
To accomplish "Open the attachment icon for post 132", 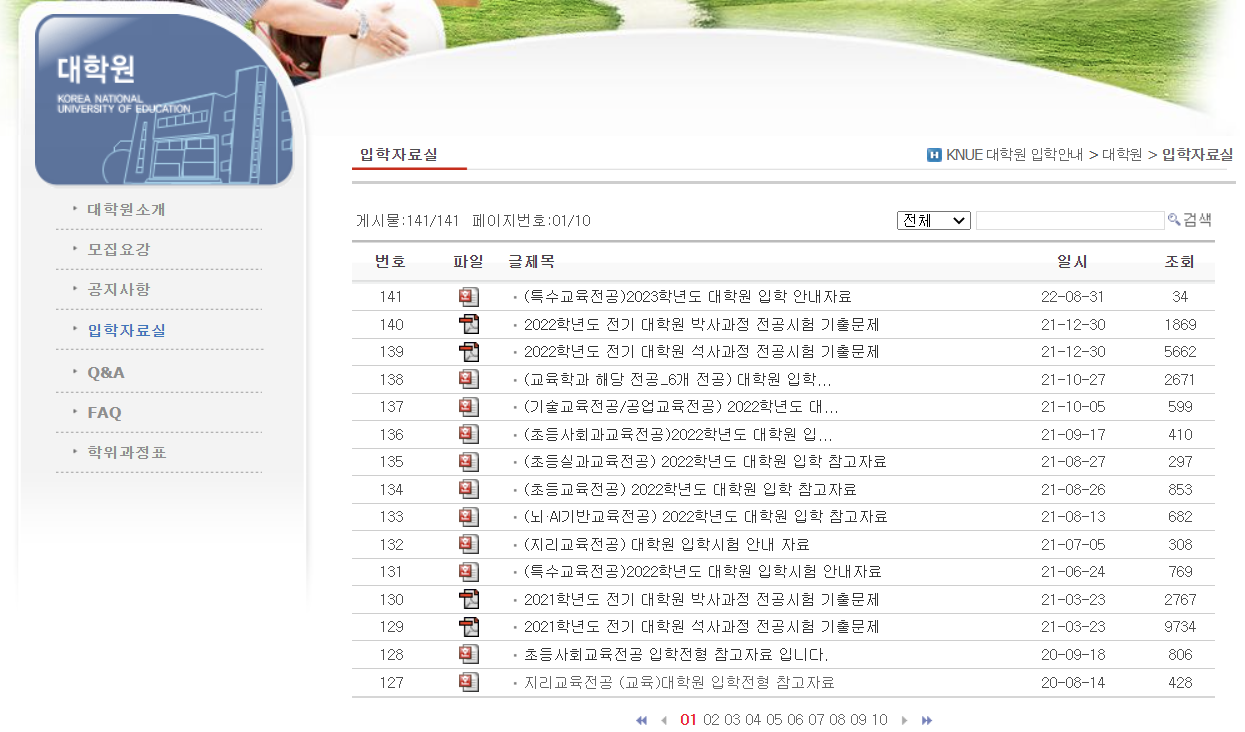I will click(468, 544).
